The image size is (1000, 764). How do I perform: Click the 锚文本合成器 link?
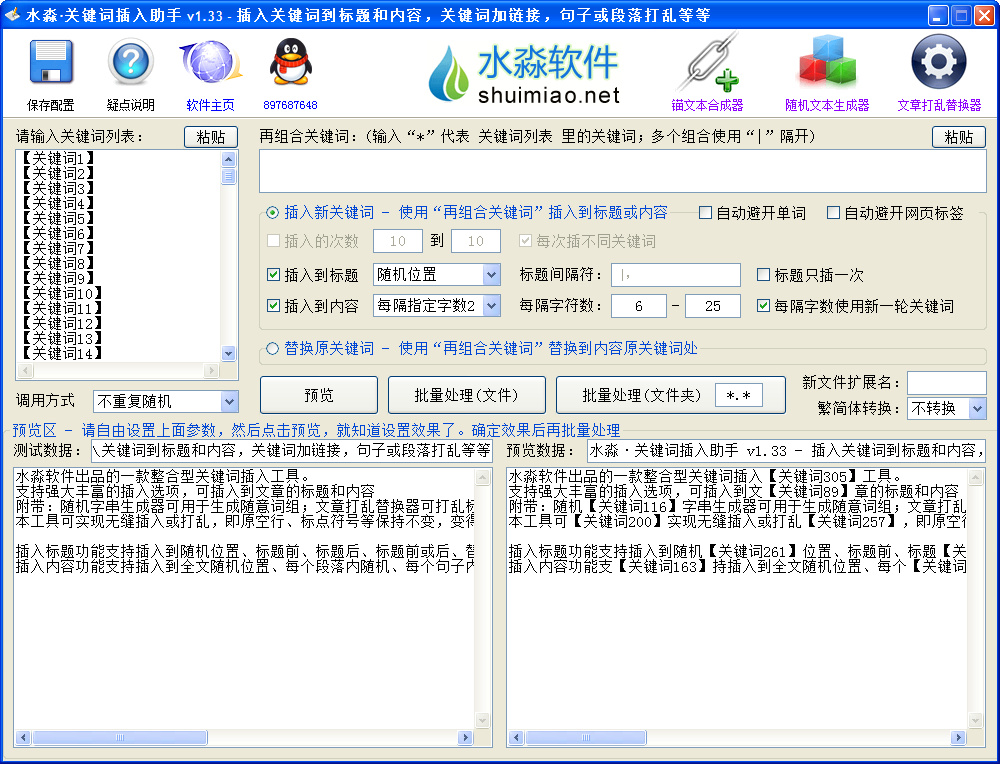coord(707,105)
